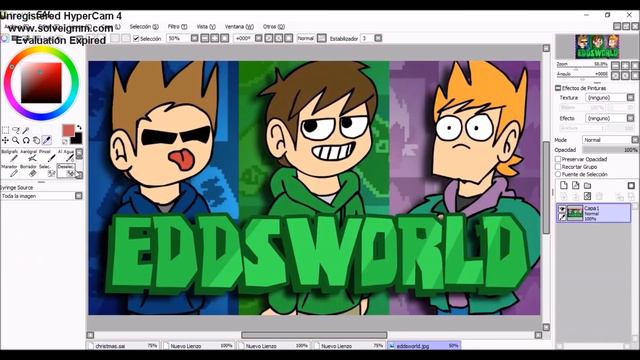Adjust the Zoom slider in navigator
This screenshot has width=640, height=360.
coord(582,67)
